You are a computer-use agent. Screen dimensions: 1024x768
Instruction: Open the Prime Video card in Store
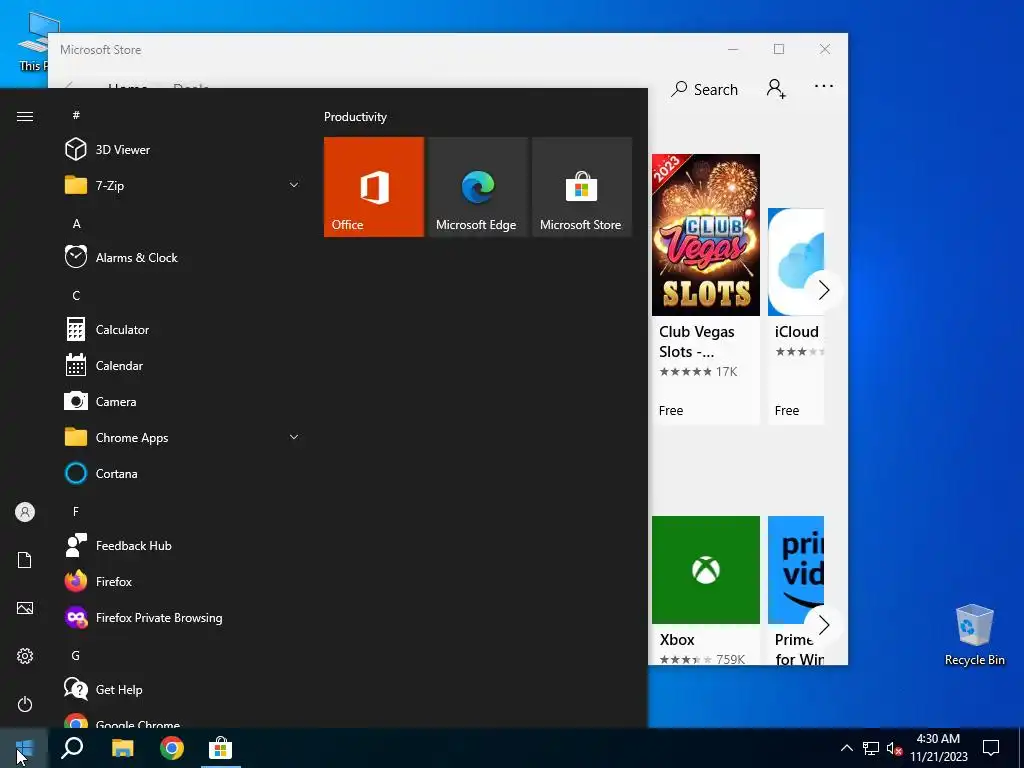coord(796,590)
